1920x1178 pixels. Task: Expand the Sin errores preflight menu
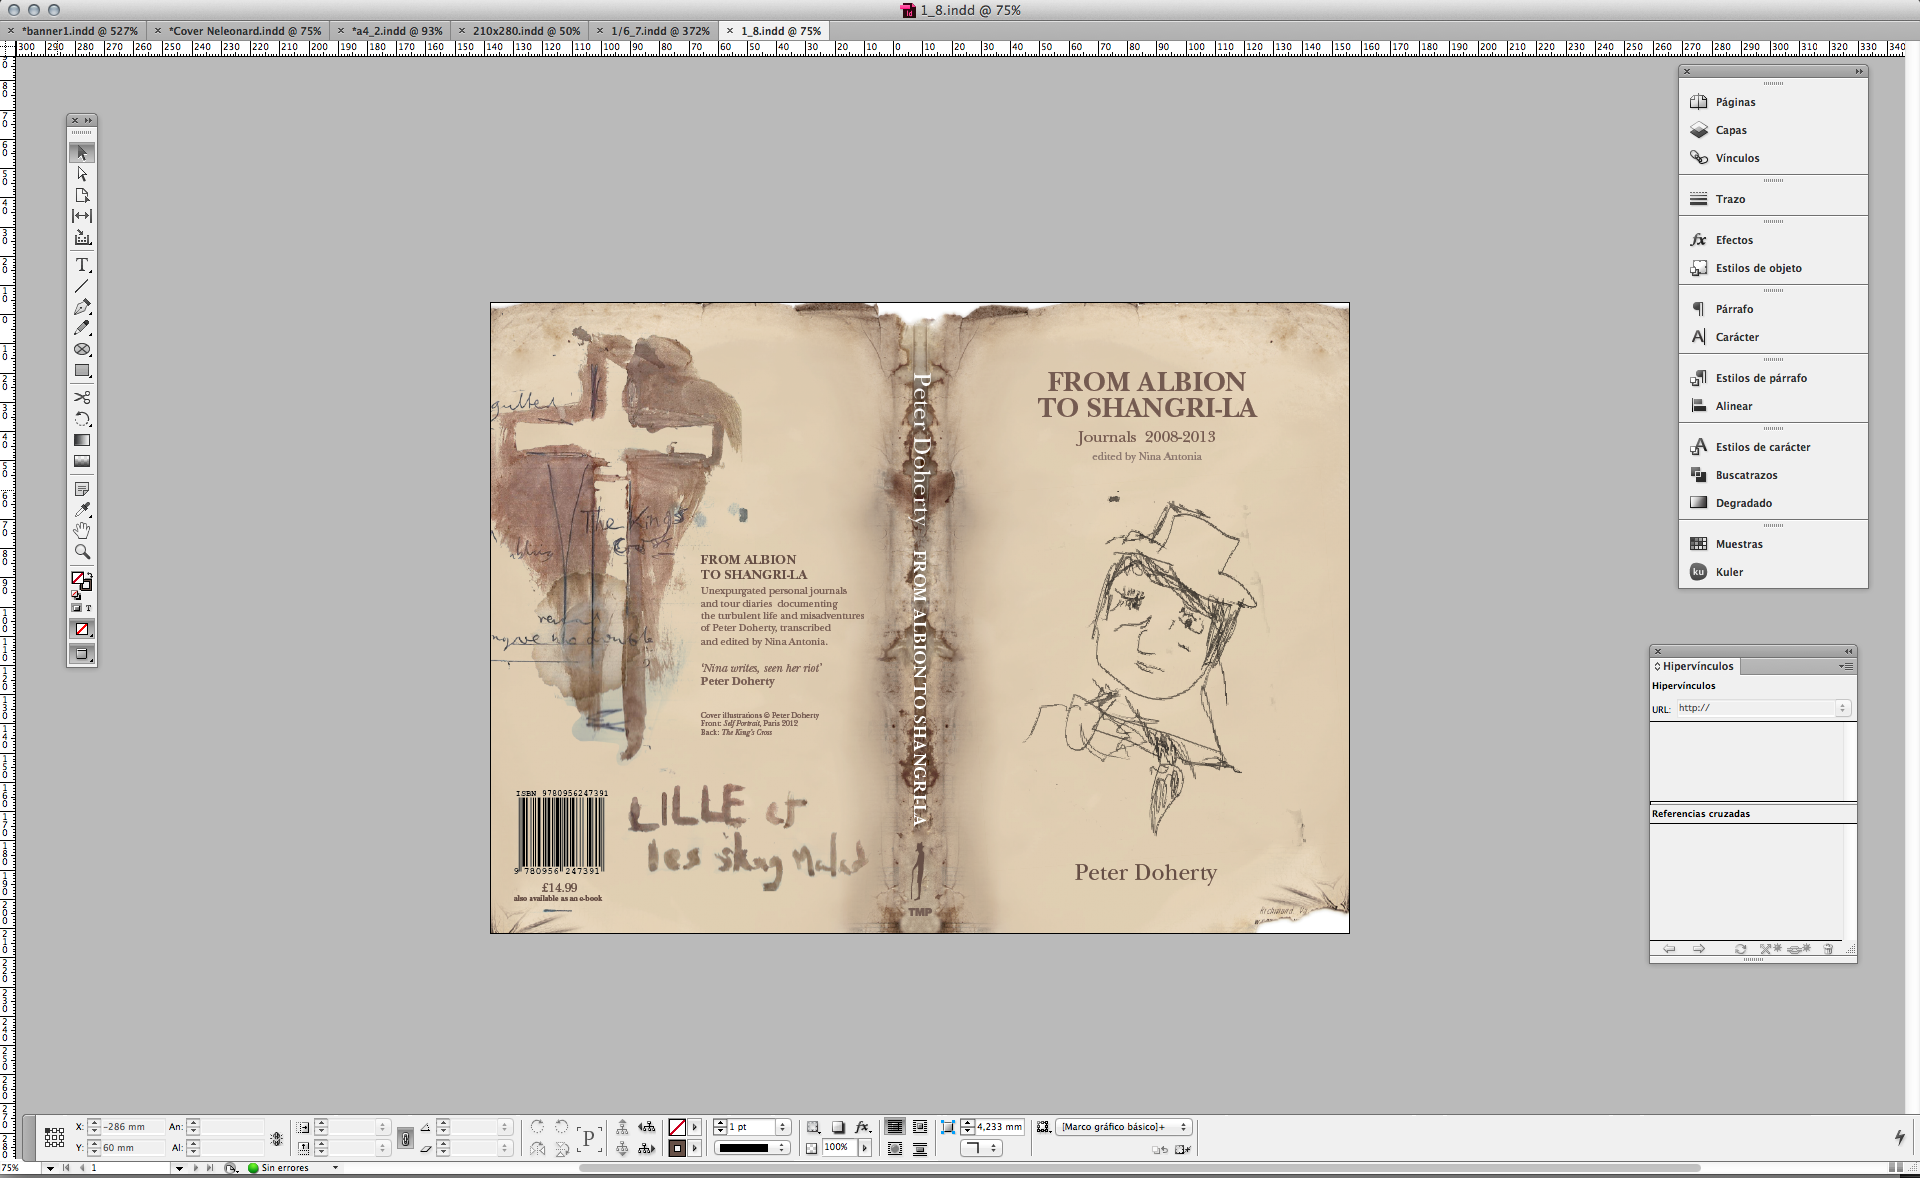(335, 1168)
